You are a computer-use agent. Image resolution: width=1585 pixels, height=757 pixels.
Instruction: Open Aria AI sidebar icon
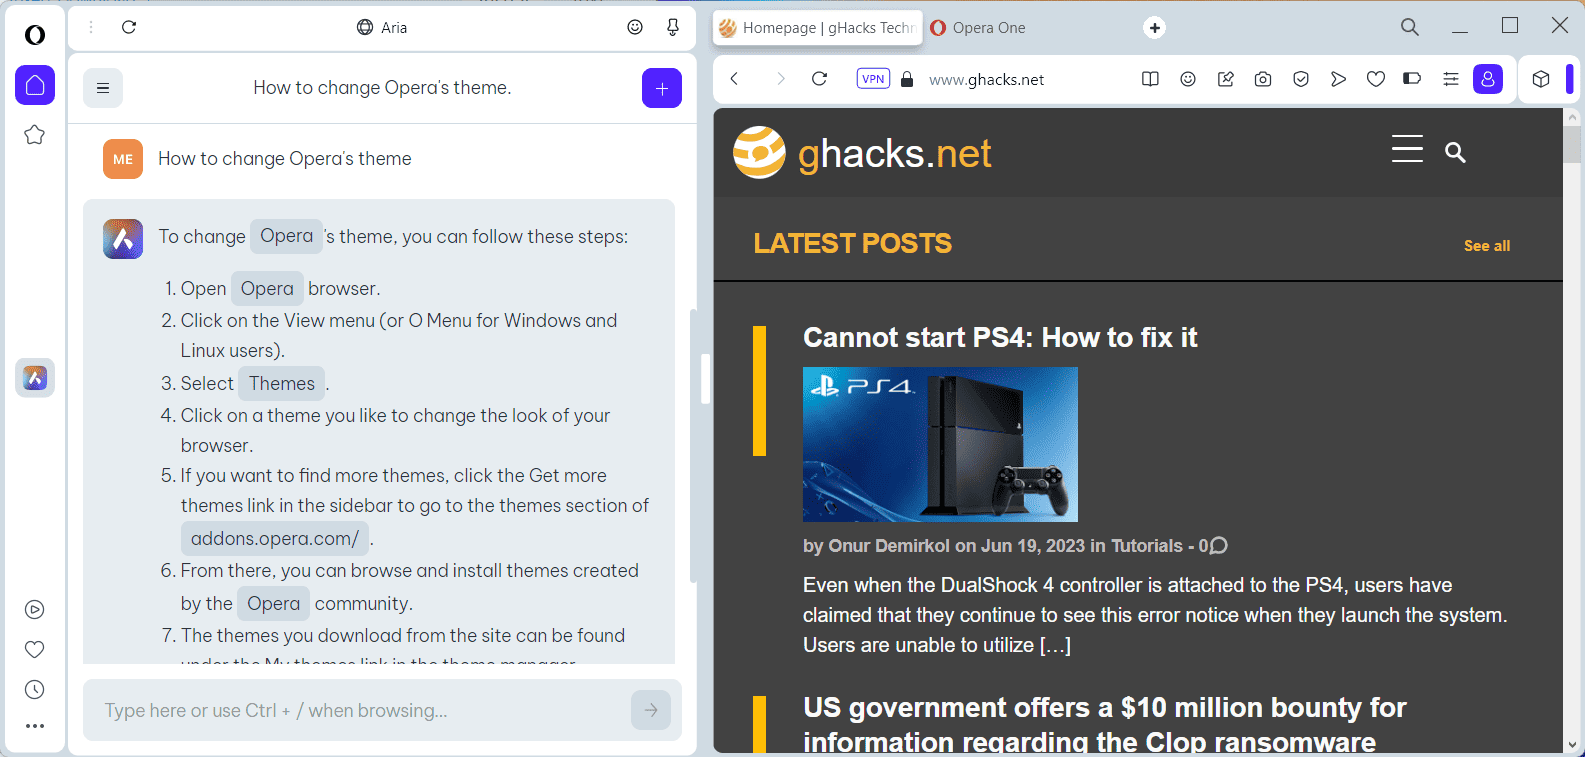tap(35, 378)
